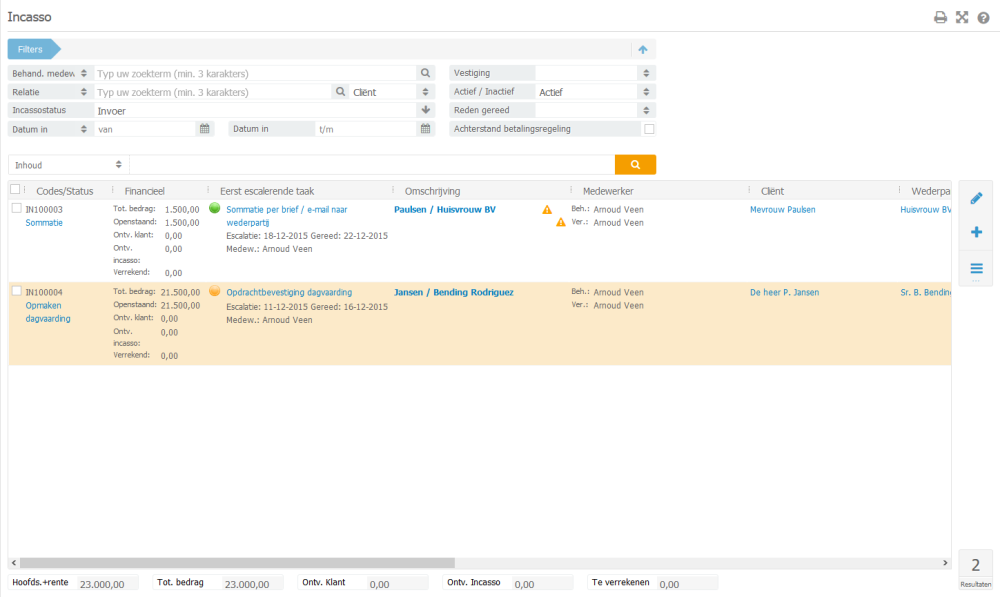Click the Resultaten count 2
1000x597 pixels.
click(976, 565)
